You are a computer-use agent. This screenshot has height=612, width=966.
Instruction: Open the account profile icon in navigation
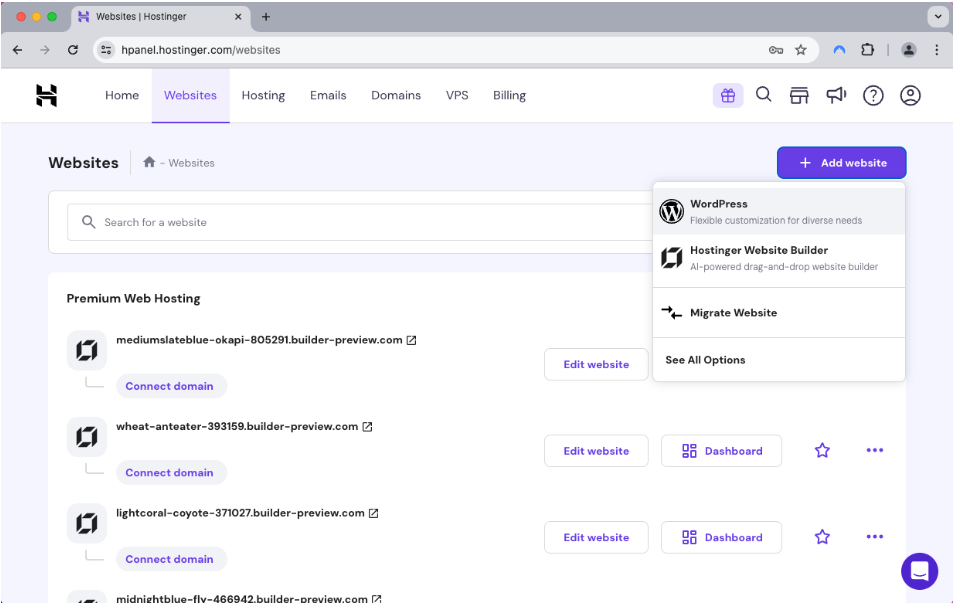pyautogui.click(x=910, y=96)
